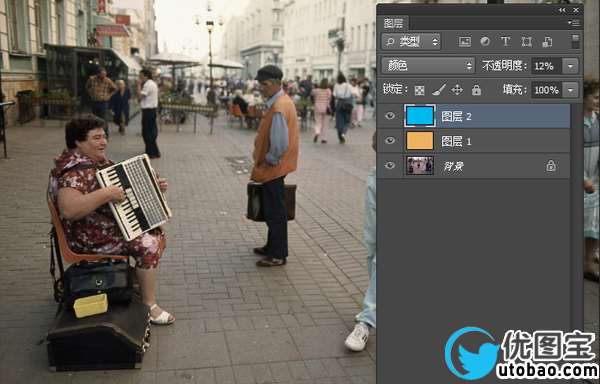Click the 填充 100% fill field
The width and height of the screenshot is (600, 384).
(x=546, y=90)
